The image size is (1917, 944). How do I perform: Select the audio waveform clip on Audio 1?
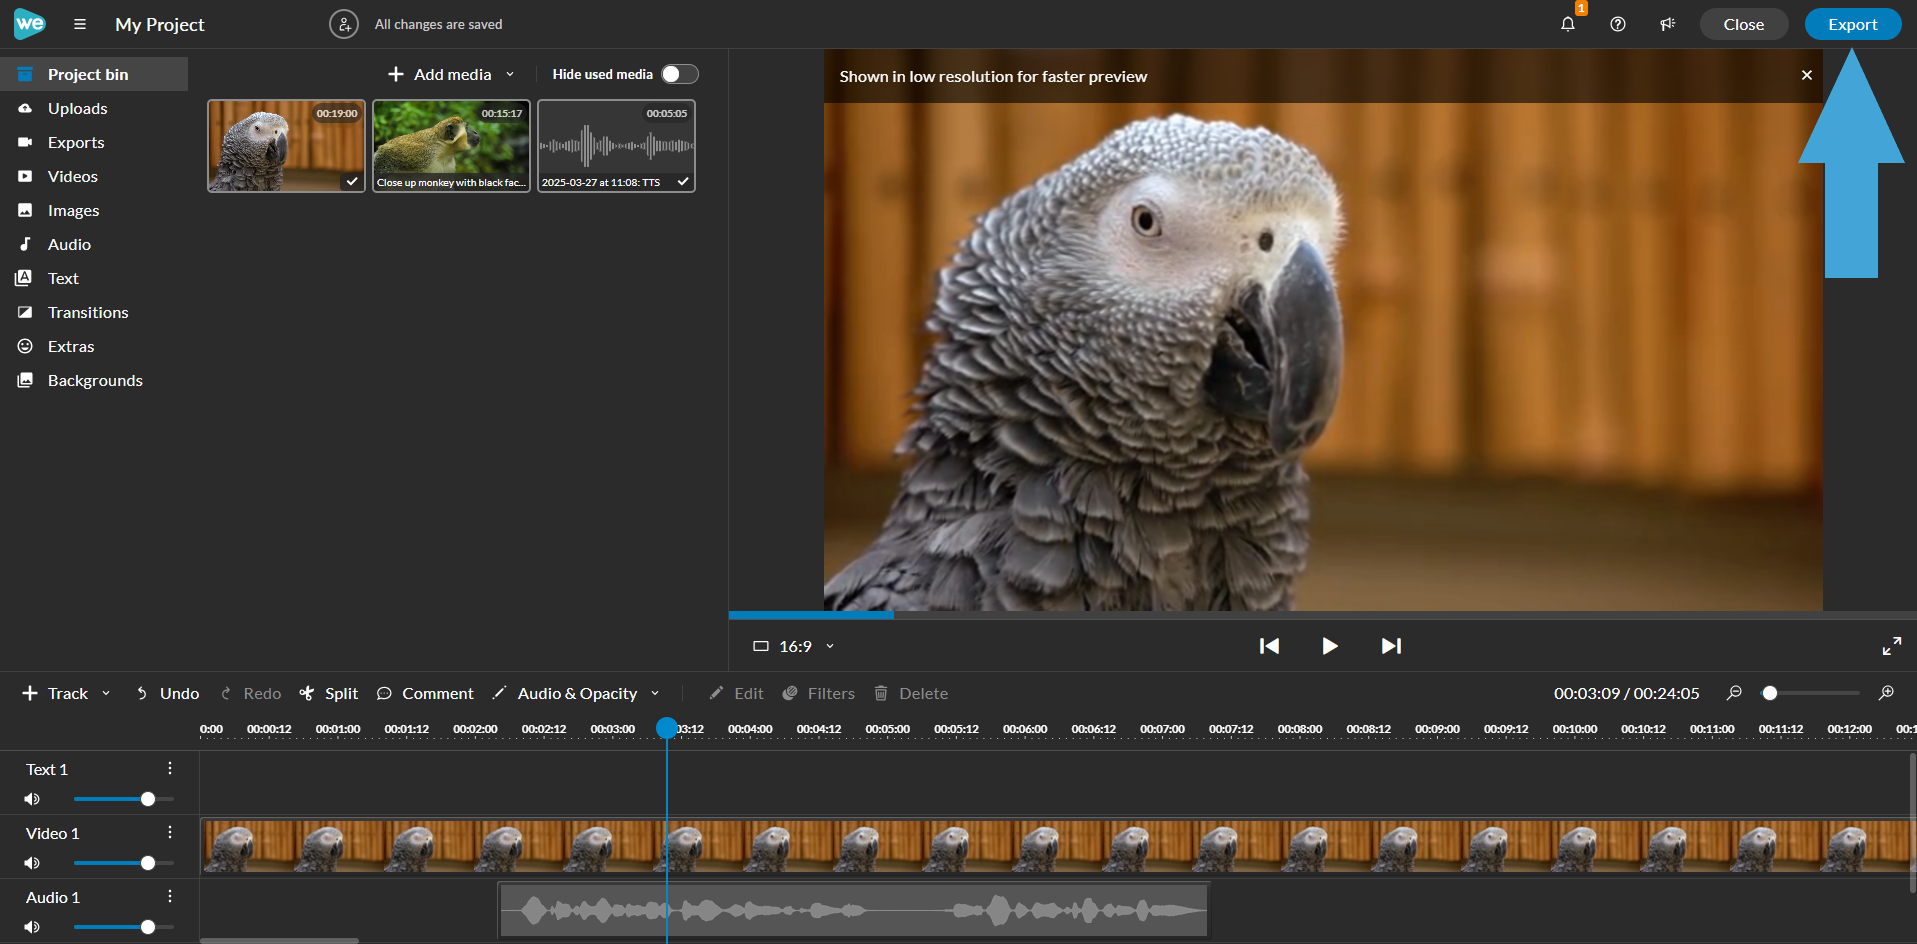(853, 910)
